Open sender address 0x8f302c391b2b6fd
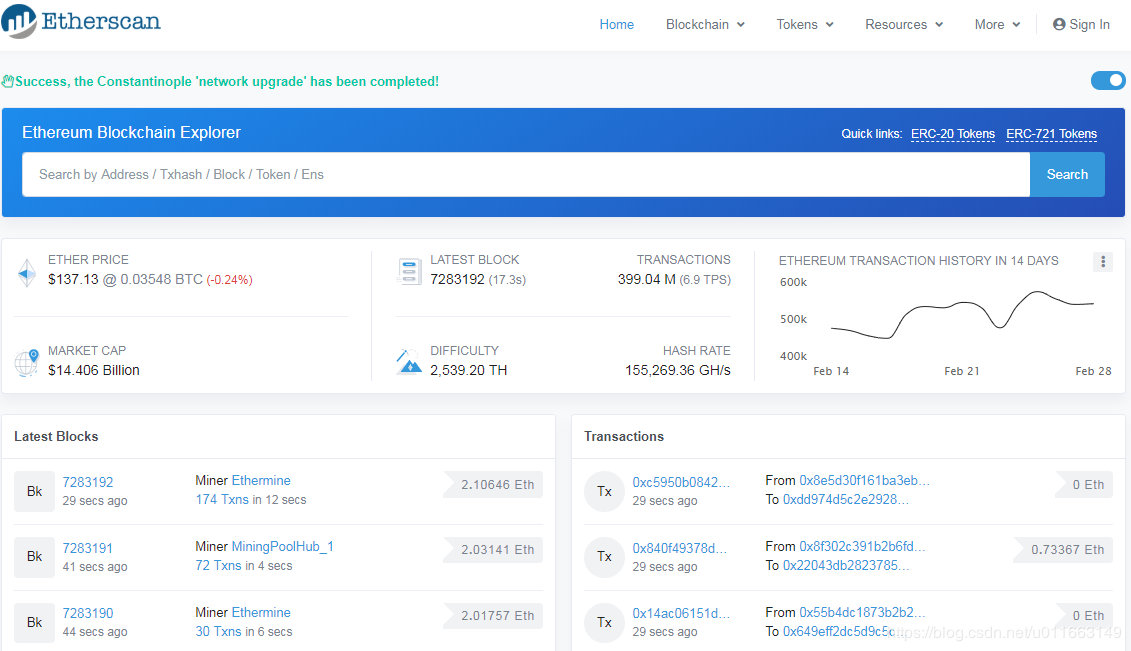This screenshot has width=1131, height=651. pyautogui.click(x=862, y=546)
